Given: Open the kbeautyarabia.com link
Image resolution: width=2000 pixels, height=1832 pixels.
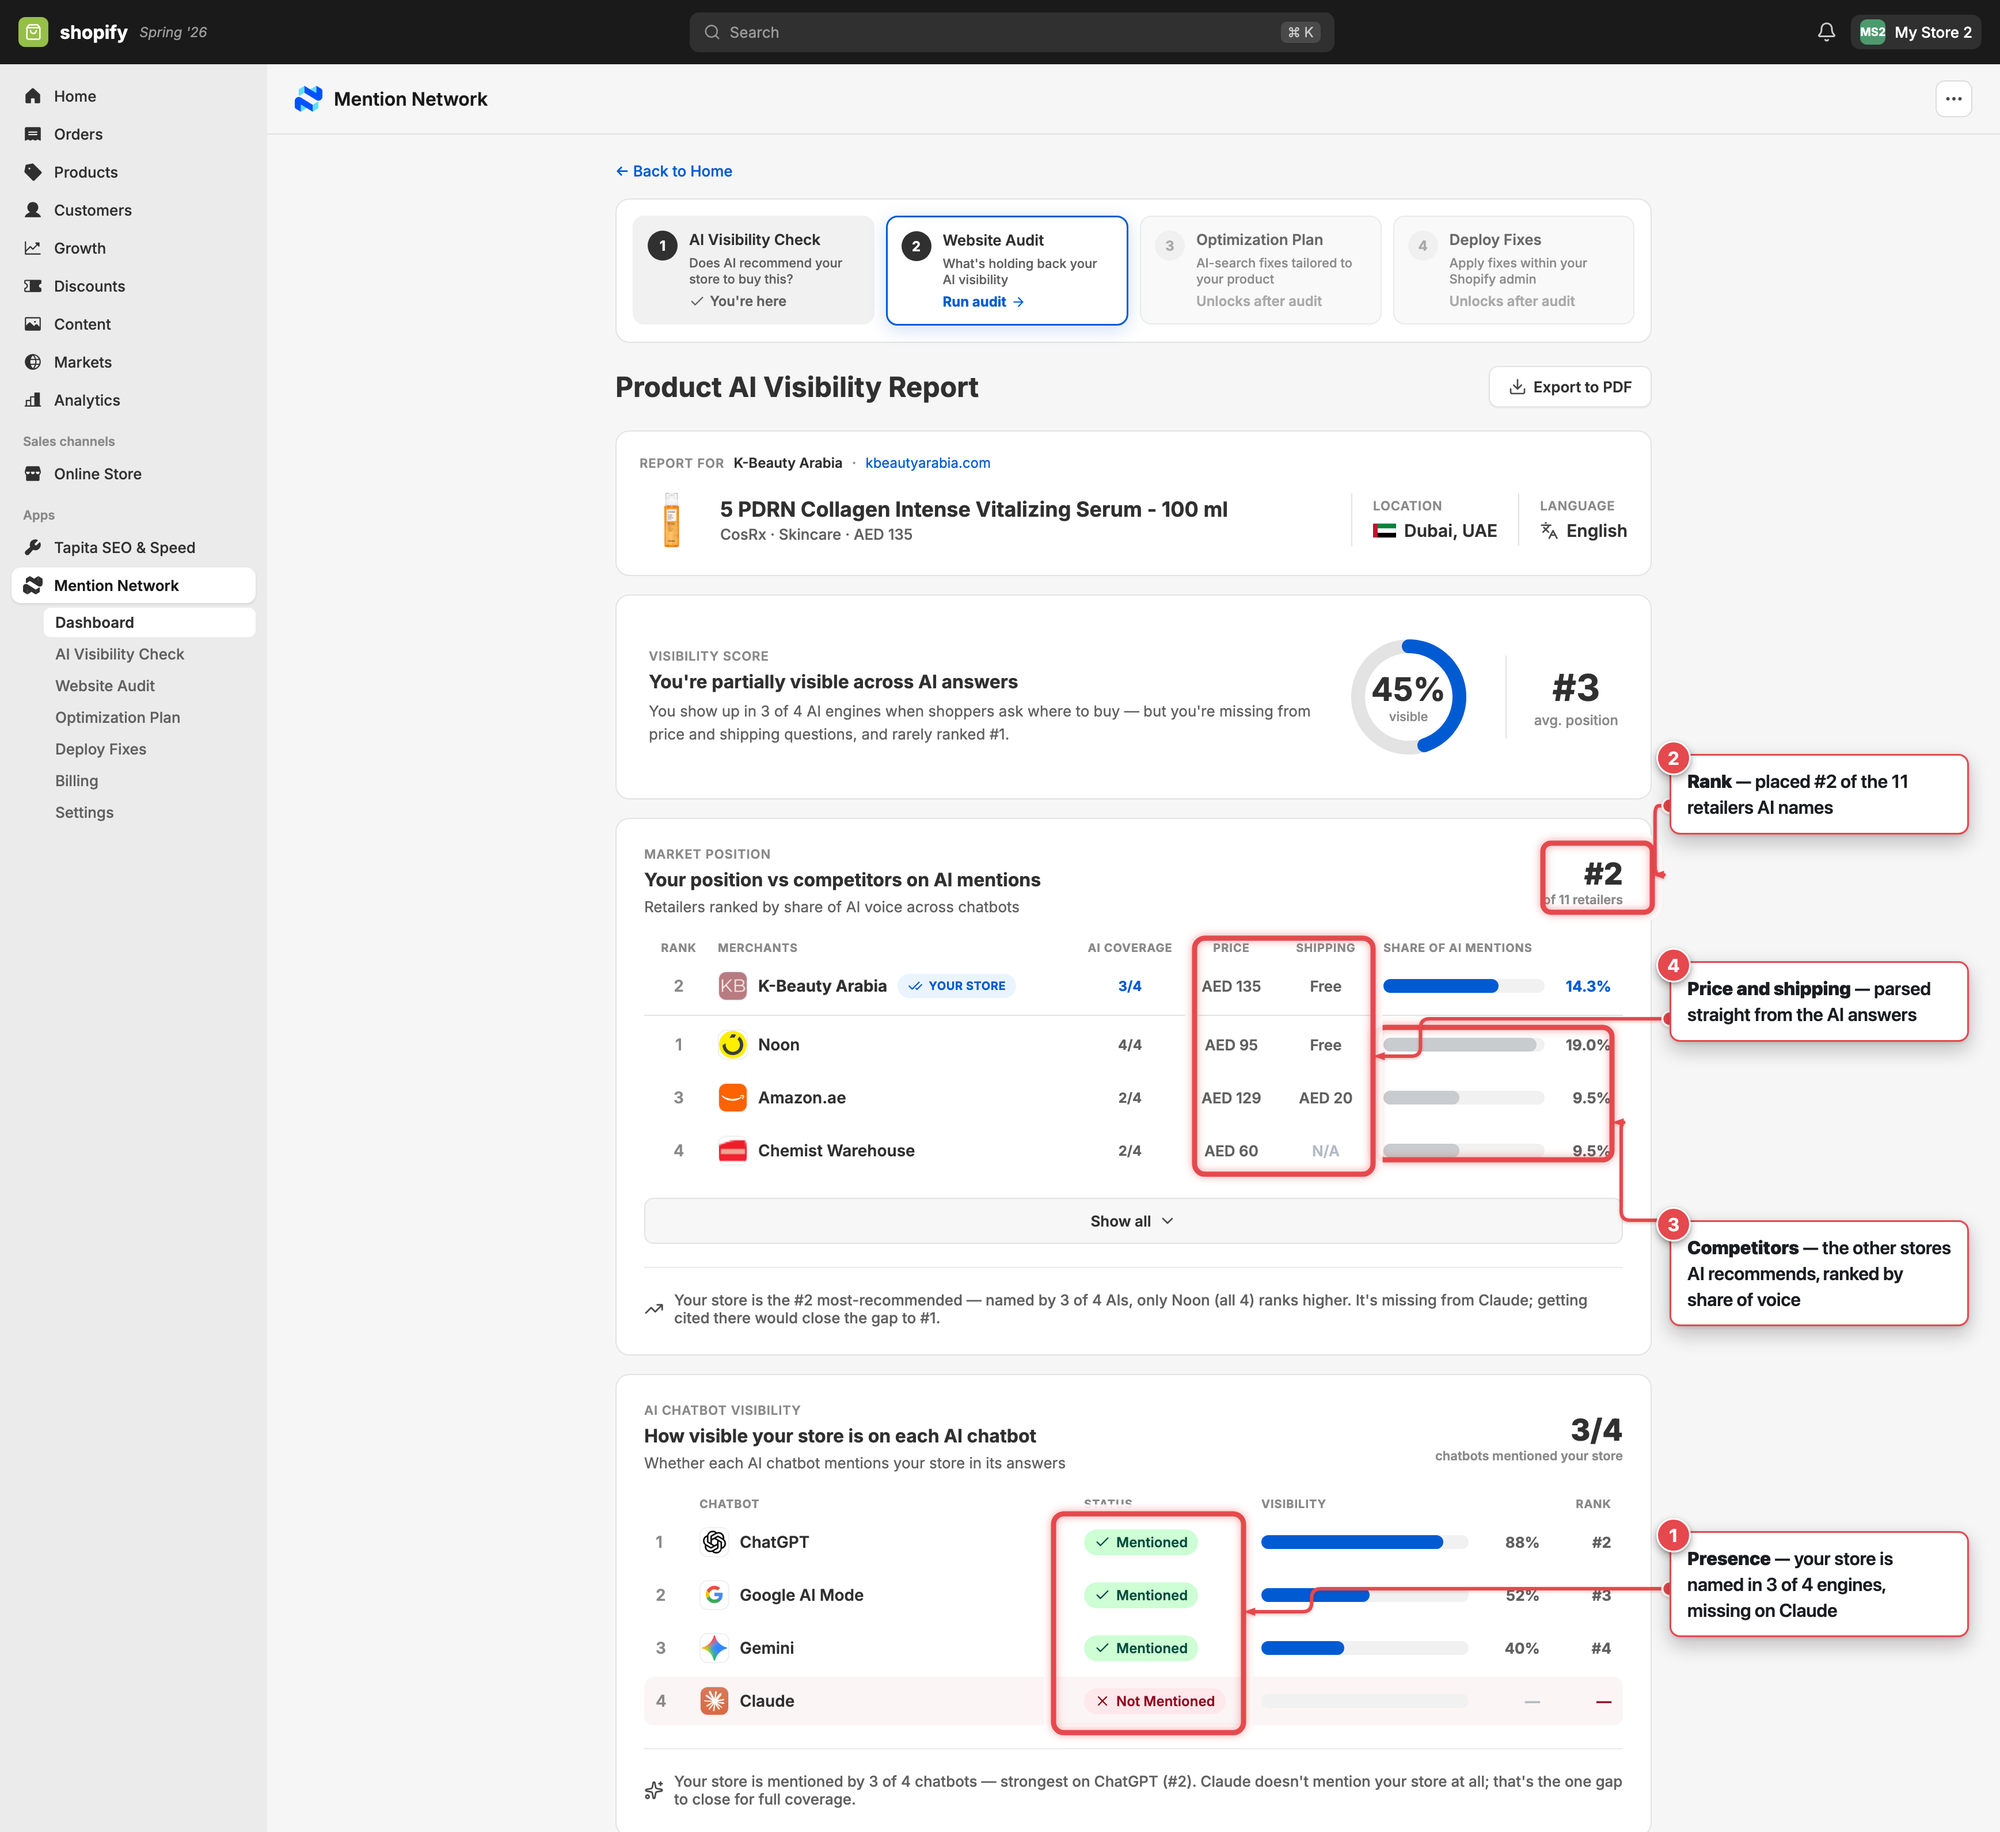Looking at the screenshot, I should coord(927,463).
